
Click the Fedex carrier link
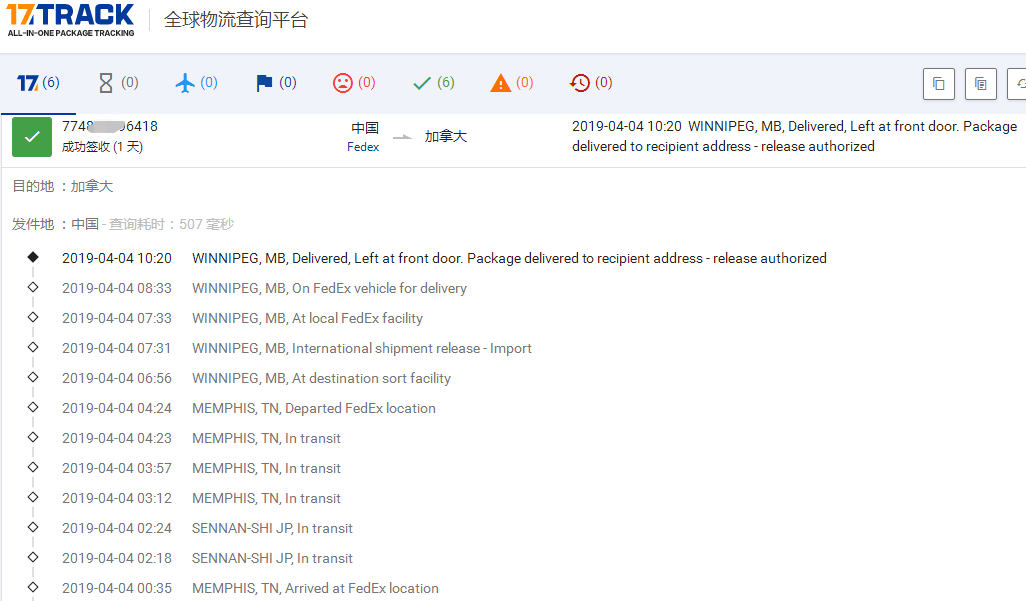coord(363,147)
